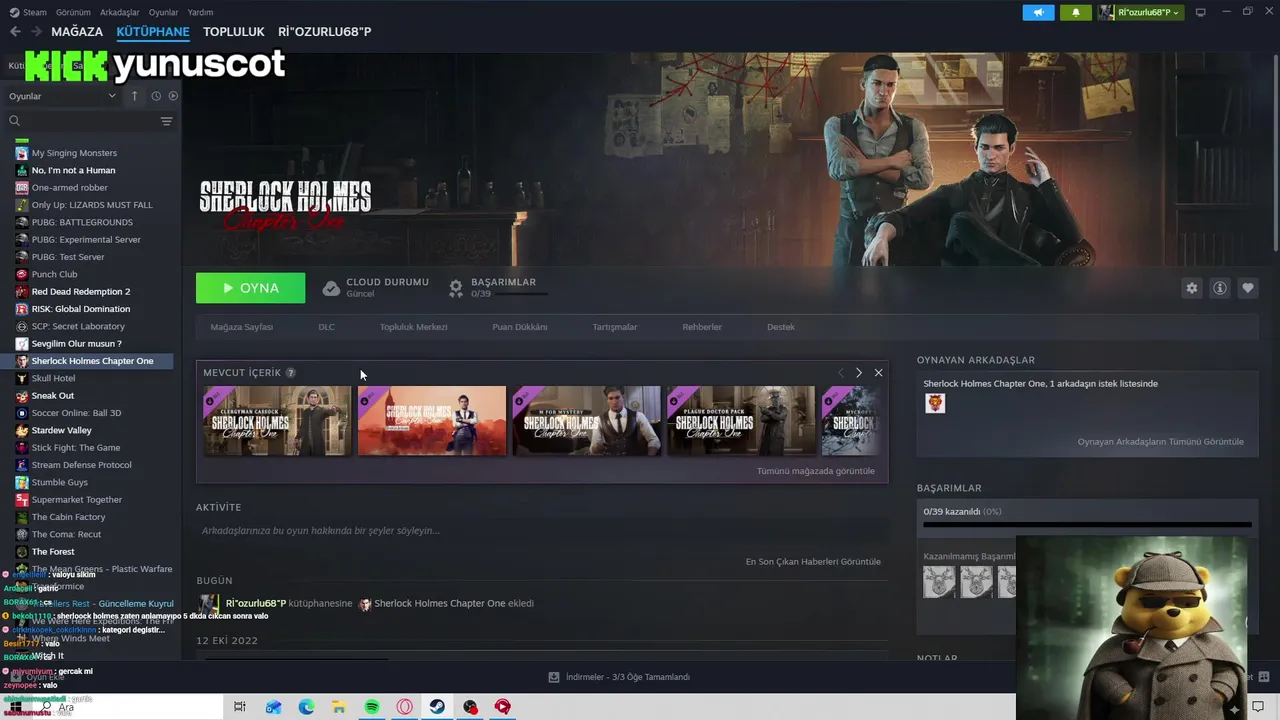
Task: Go back with the left arrow
Action: pyautogui.click(x=15, y=31)
